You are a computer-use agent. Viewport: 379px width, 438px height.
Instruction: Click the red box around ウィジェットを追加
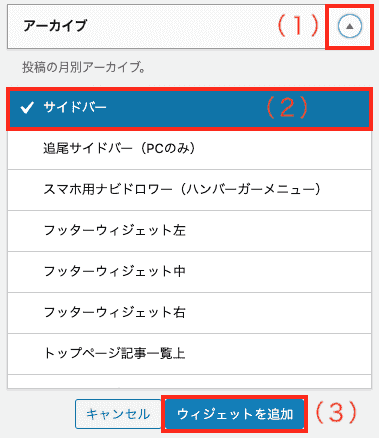[x=235, y=414]
